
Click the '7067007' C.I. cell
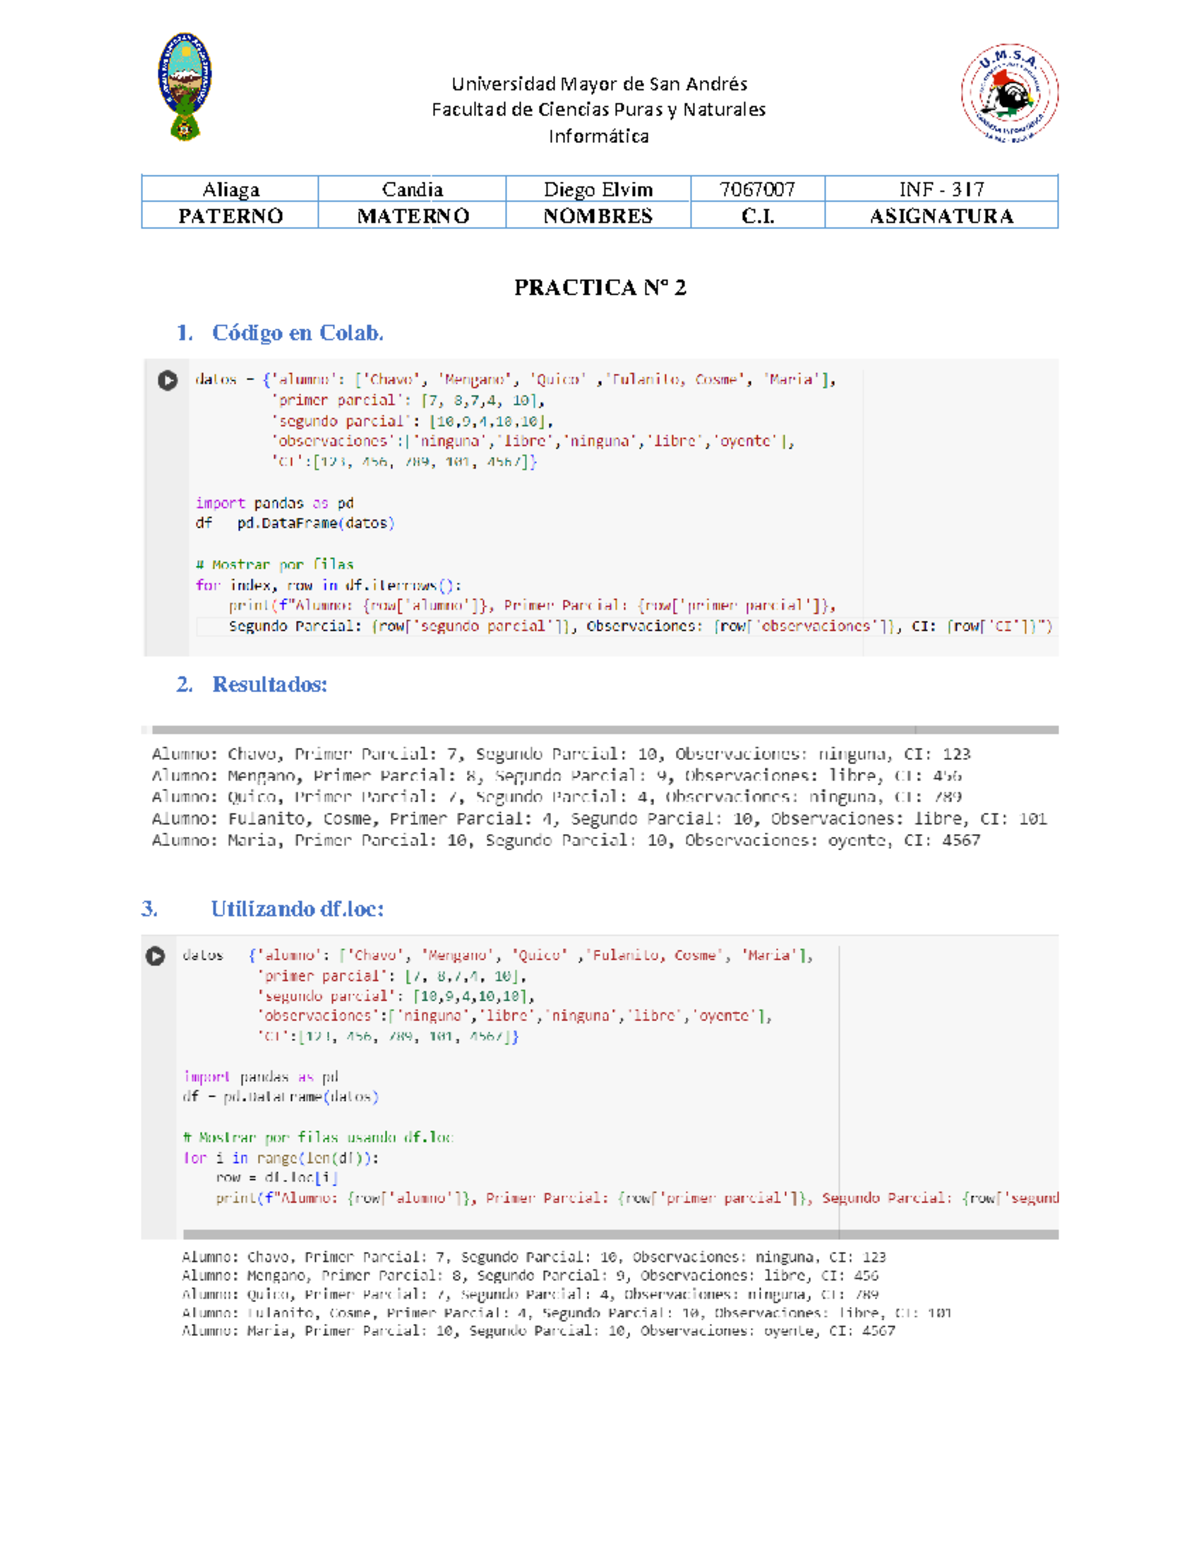(x=757, y=189)
